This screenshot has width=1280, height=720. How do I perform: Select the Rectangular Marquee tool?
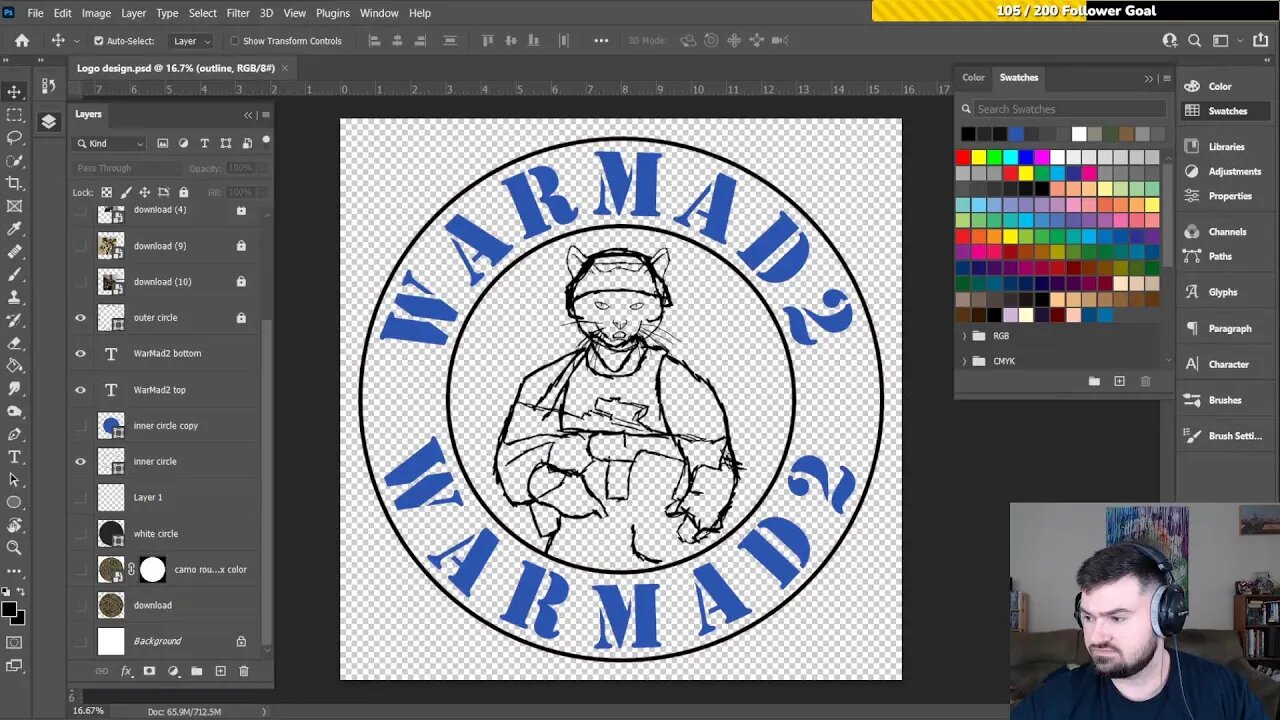pyautogui.click(x=14, y=115)
